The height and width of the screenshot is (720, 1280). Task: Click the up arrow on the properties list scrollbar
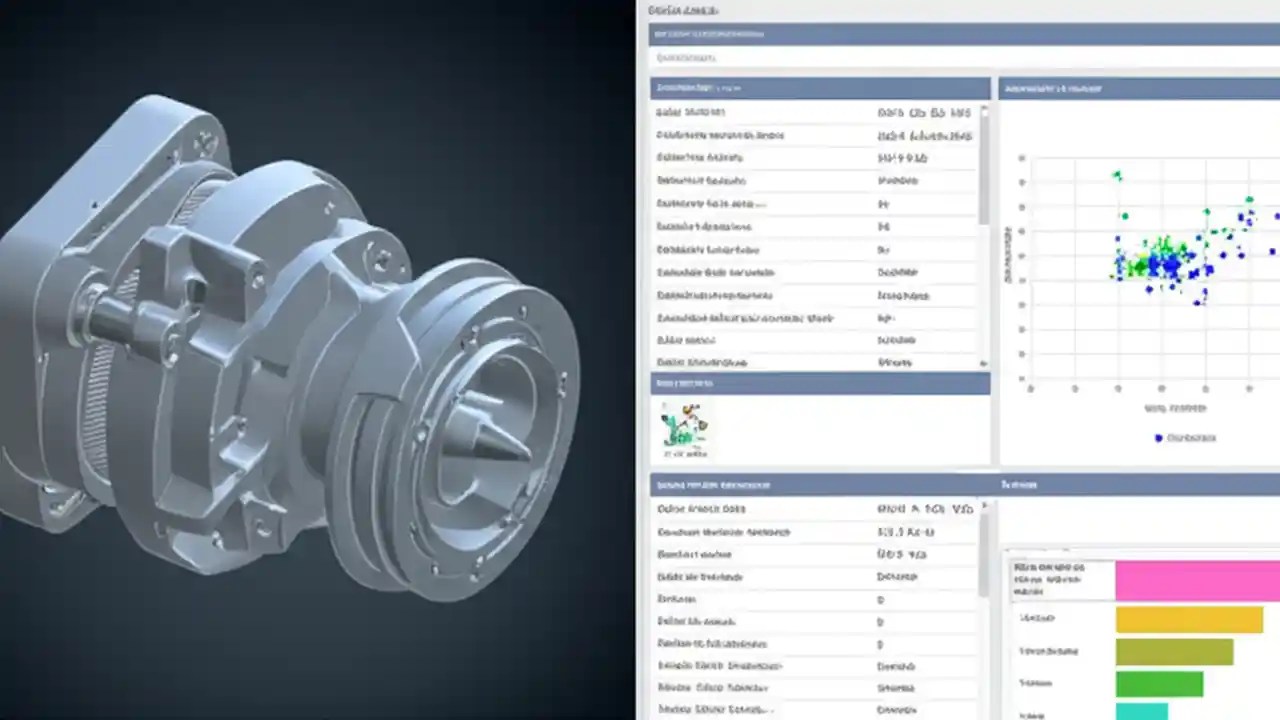[983, 105]
